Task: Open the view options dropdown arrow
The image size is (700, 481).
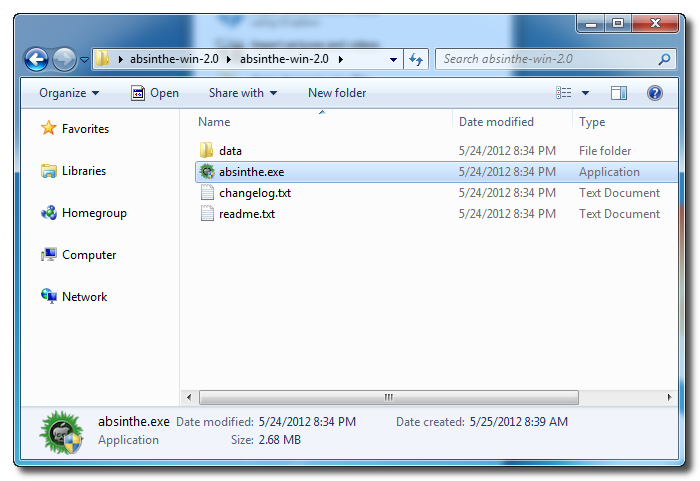Action: click(585, 93)
